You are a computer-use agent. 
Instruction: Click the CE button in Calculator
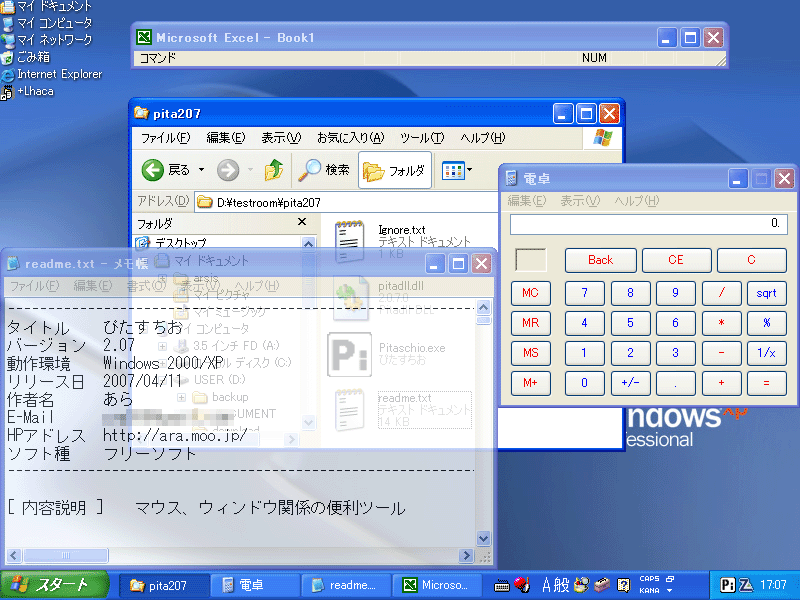coord(676,260)
